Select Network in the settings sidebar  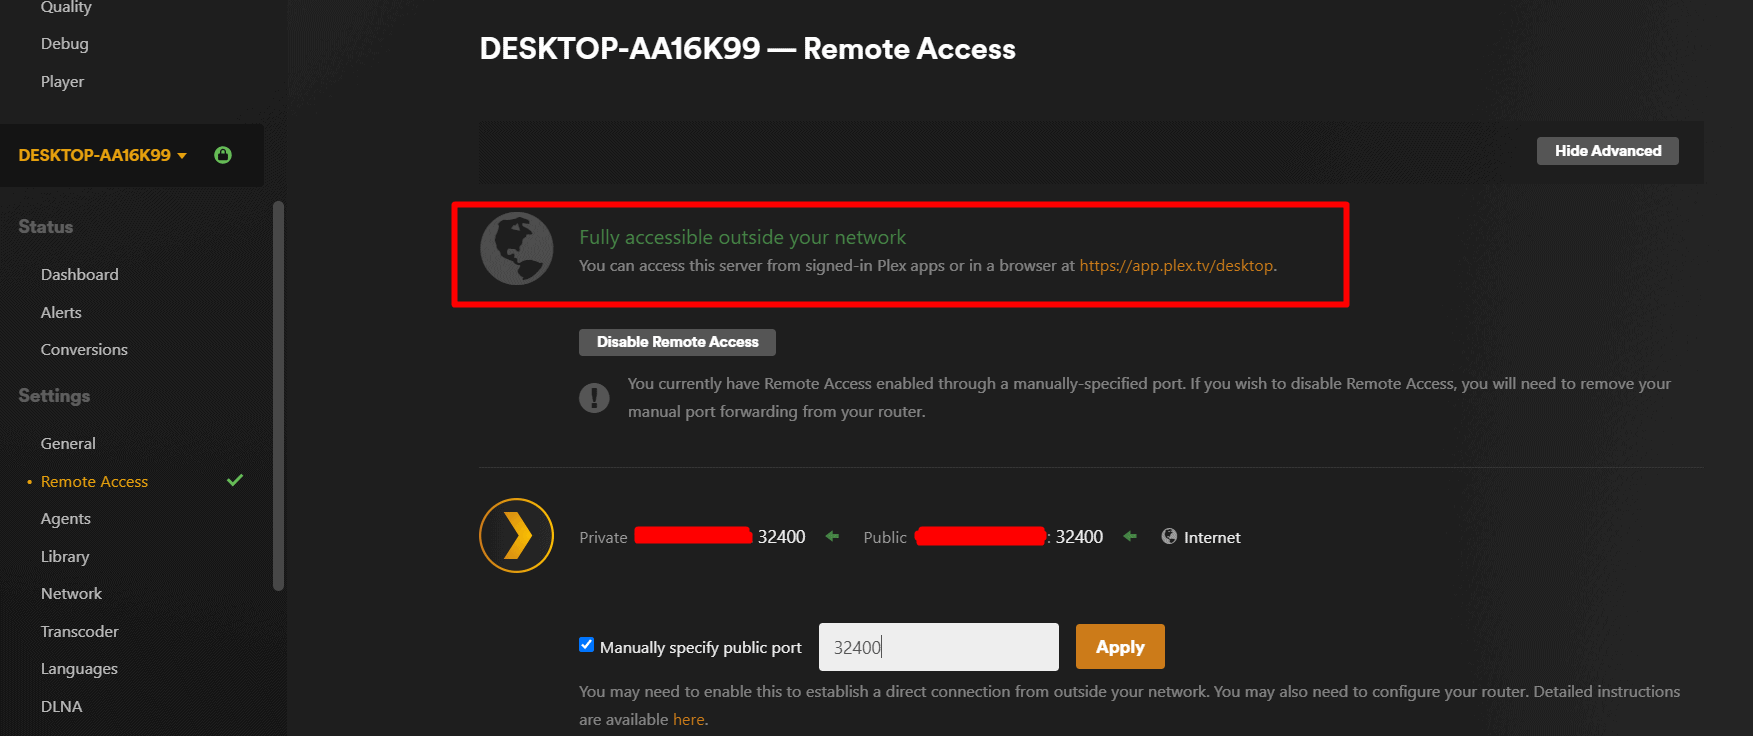[71, 593]
